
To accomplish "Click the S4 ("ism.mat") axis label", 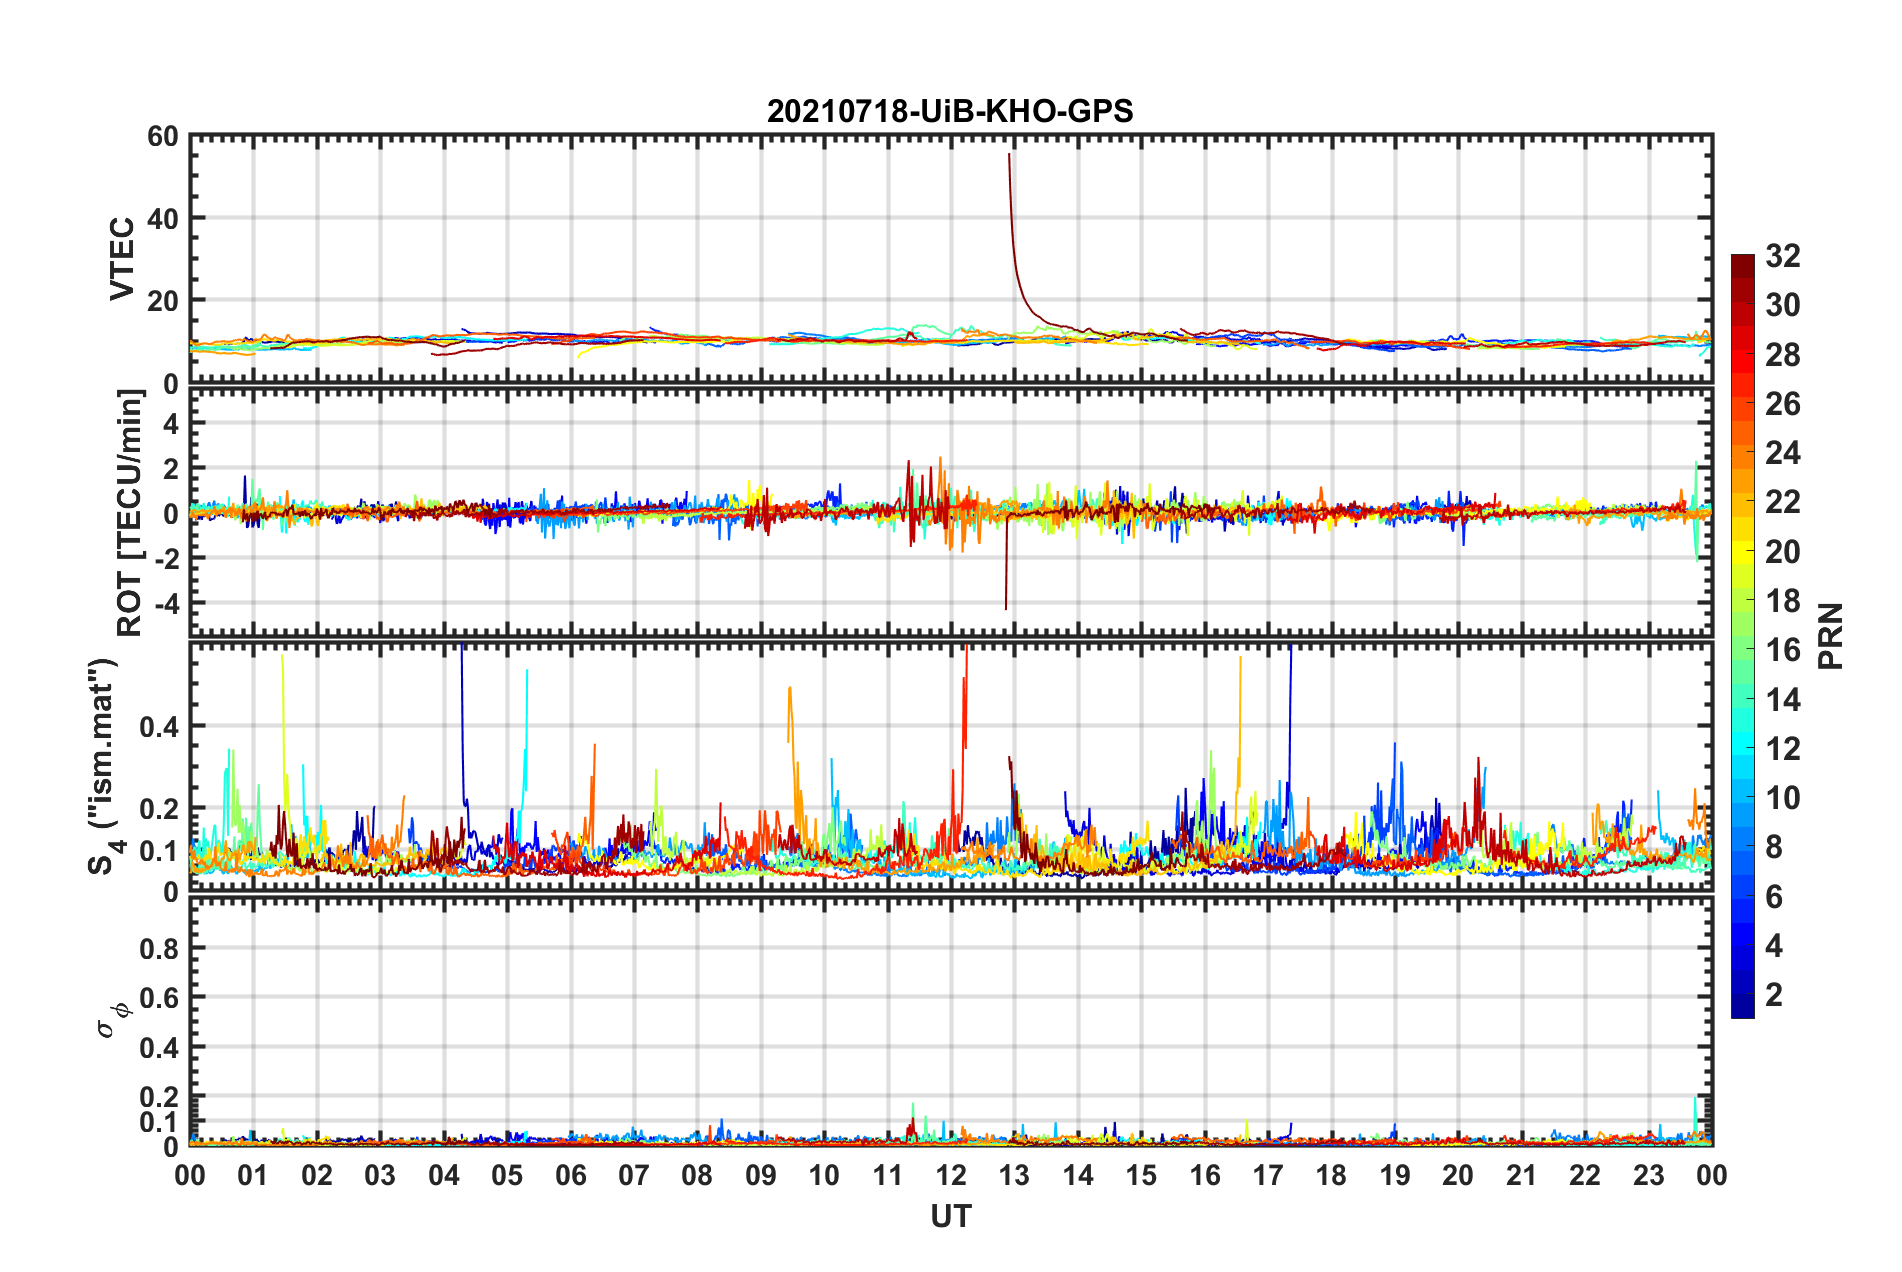I will (104, 766).
